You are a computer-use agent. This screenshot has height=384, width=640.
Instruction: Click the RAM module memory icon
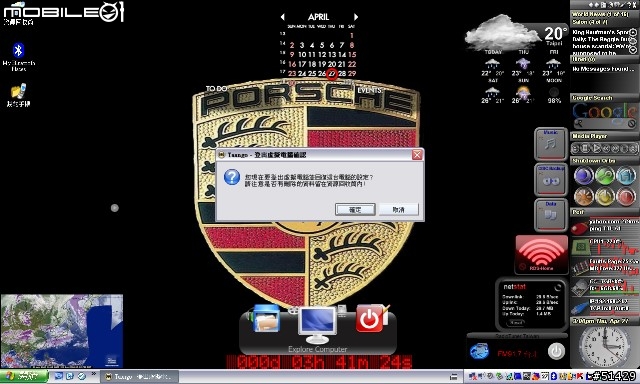pos(580,267)
